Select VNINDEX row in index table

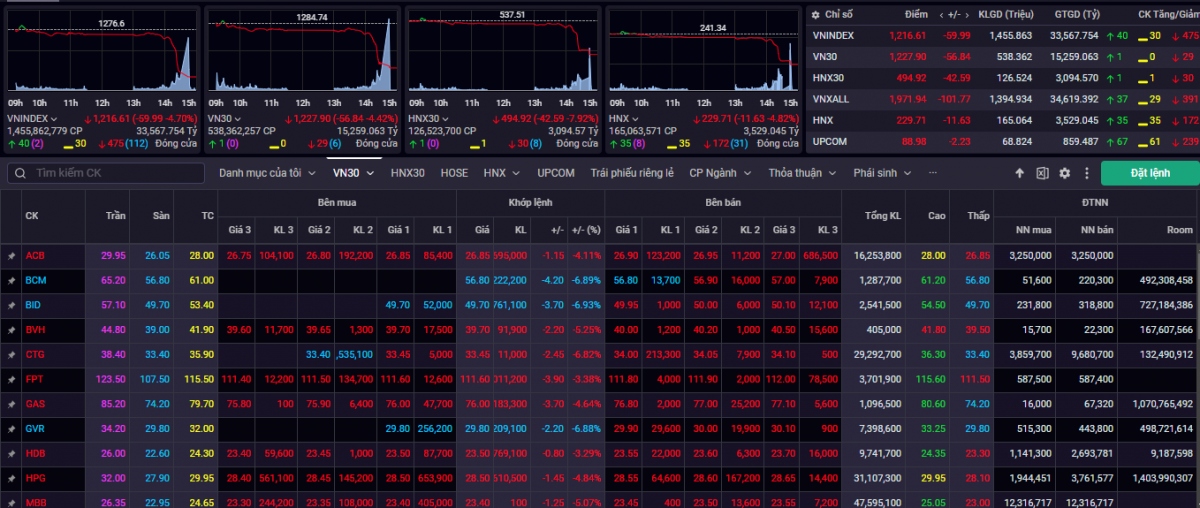pyautogui.click(x=1004, y=35)
